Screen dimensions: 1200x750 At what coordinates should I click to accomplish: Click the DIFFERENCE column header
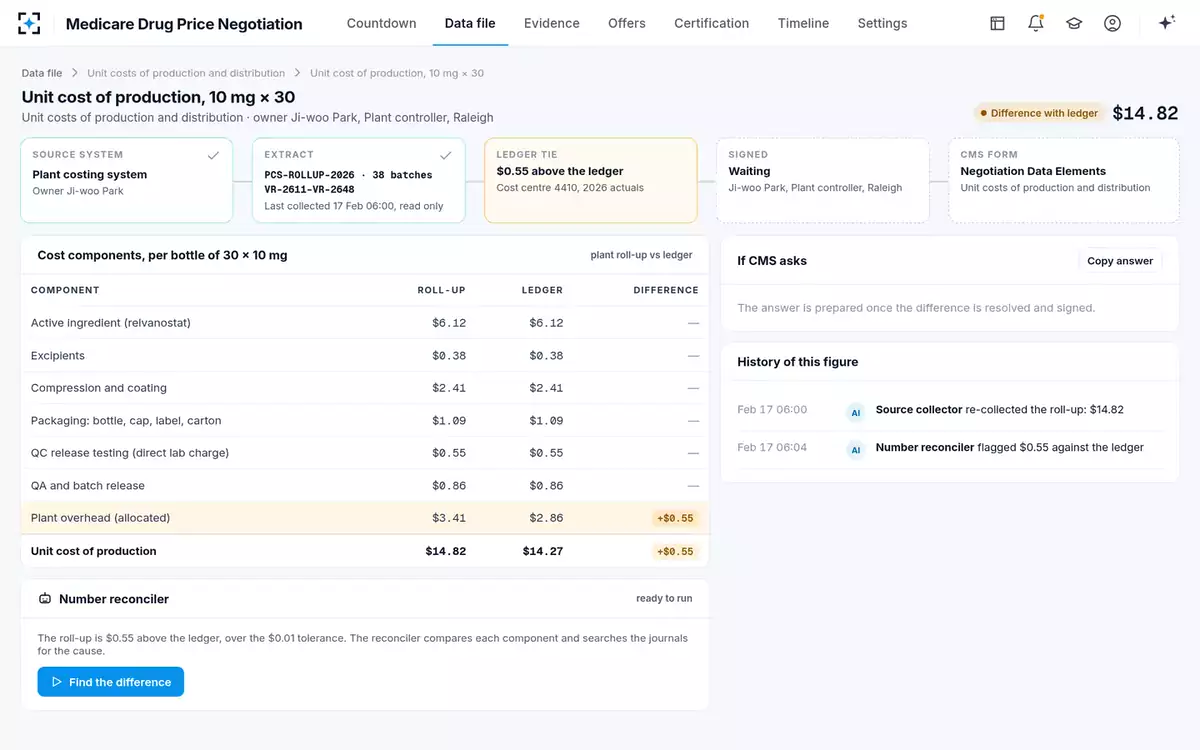666,290
